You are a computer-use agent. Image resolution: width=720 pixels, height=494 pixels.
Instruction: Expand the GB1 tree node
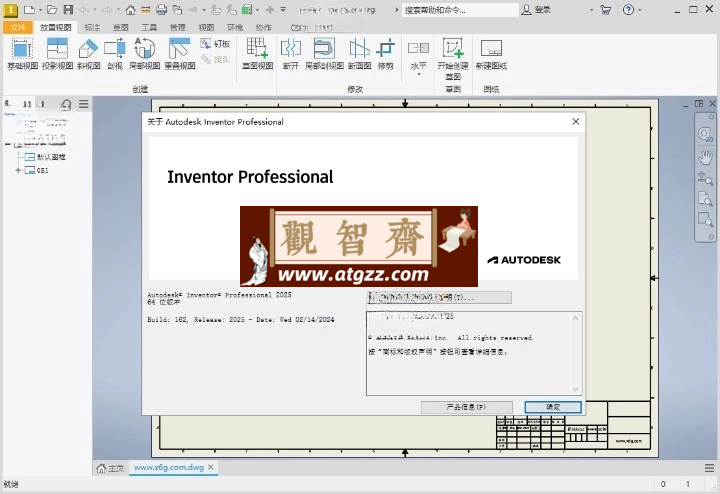pos(18,170)
